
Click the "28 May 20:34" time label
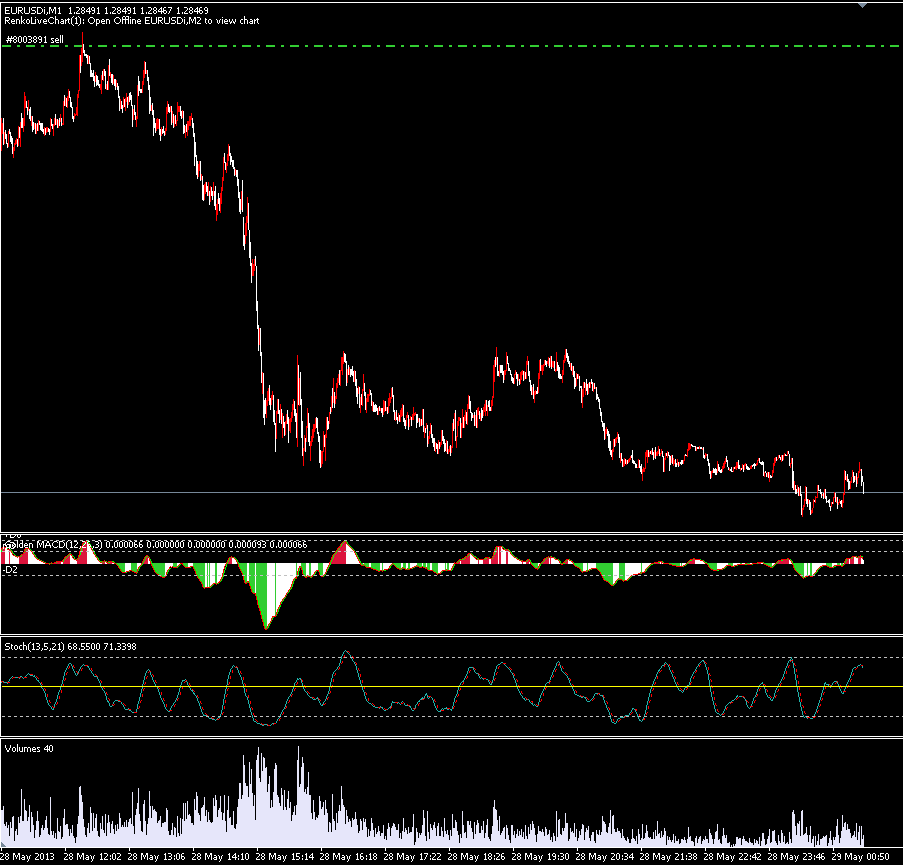605,856
